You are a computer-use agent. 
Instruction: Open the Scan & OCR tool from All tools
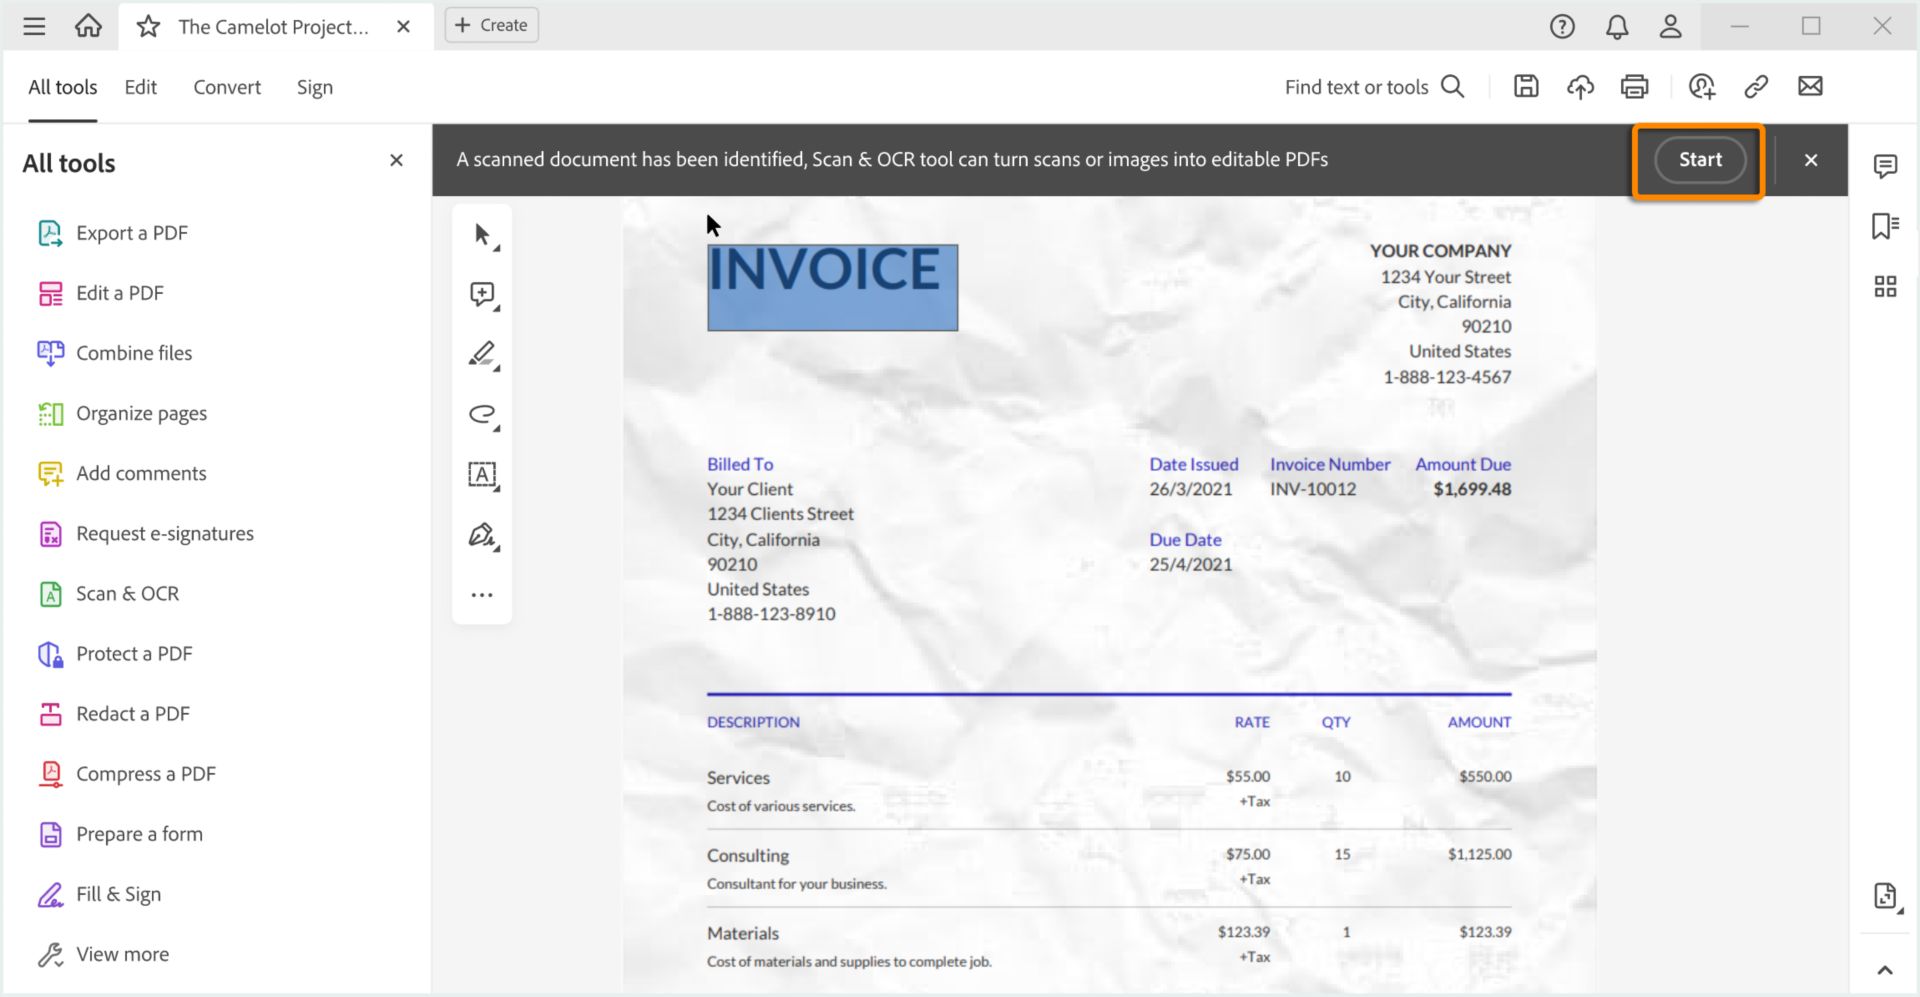click(127, 593)
